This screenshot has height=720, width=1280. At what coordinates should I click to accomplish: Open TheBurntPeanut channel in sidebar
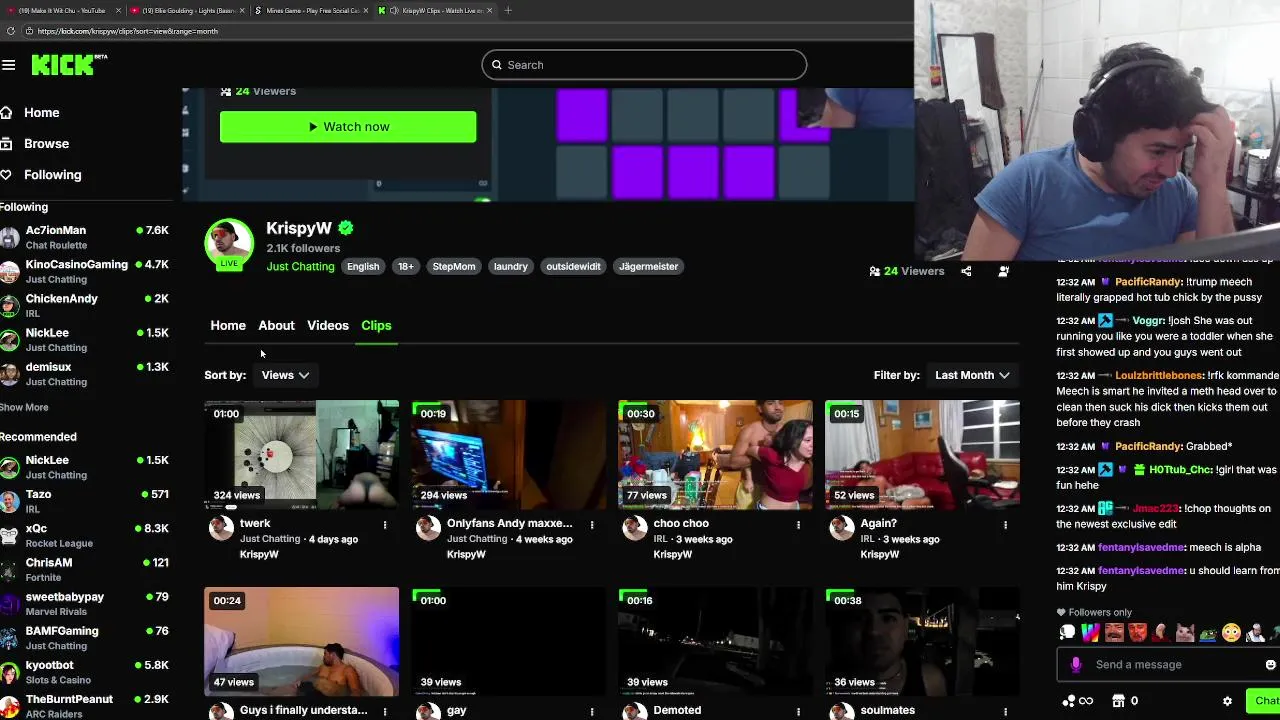point(85,706)
